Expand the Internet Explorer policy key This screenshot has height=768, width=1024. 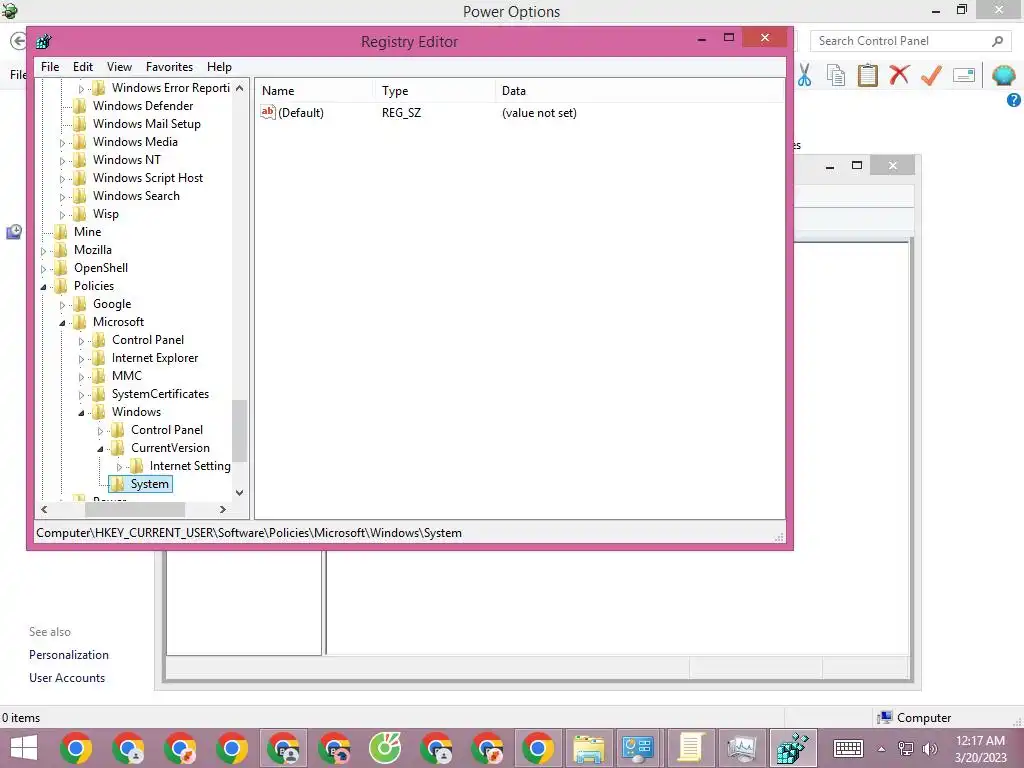click(x=81, y=359)
